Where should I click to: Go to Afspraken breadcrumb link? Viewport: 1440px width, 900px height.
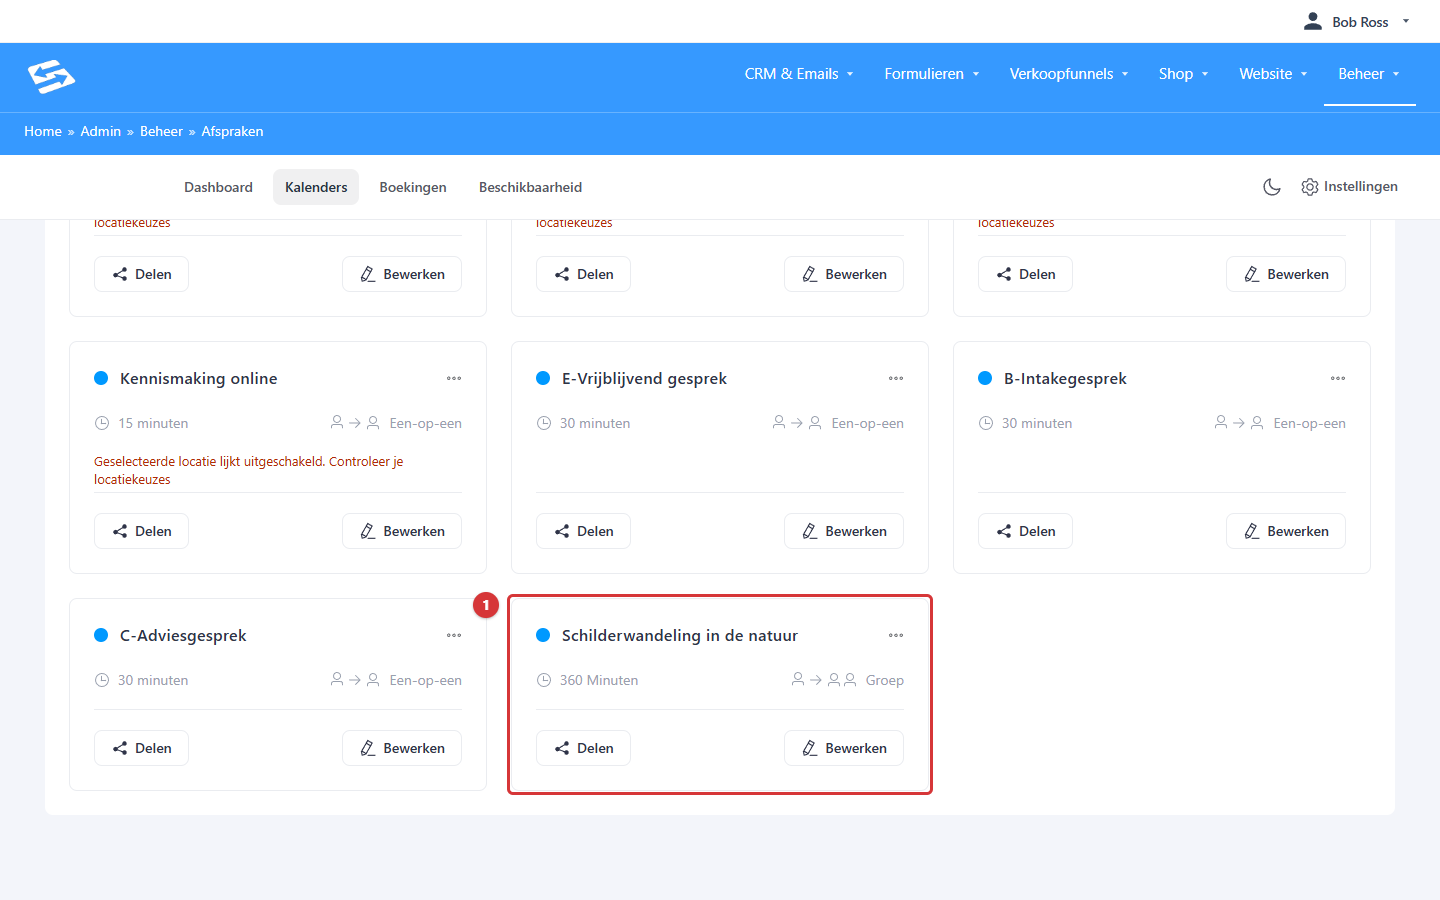coord(232,131)
